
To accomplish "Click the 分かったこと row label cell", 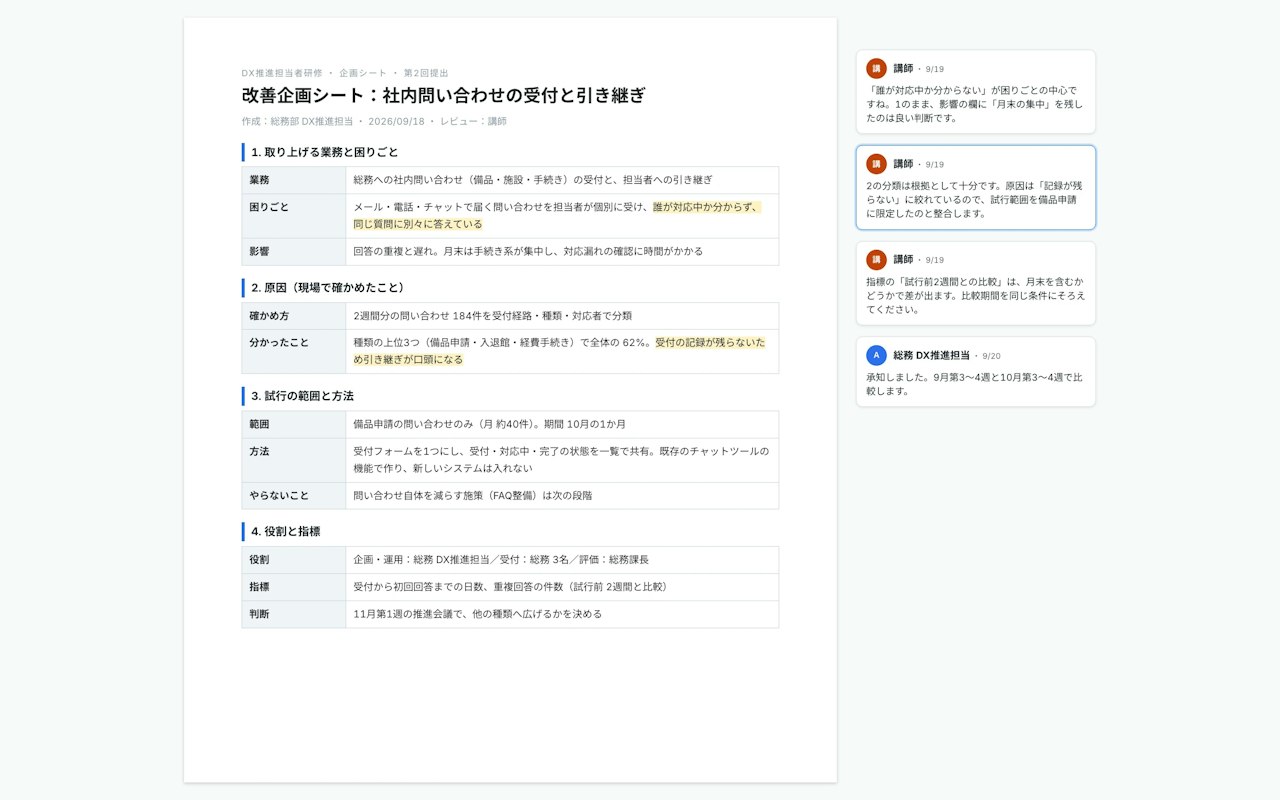I will tap(294, 351).
